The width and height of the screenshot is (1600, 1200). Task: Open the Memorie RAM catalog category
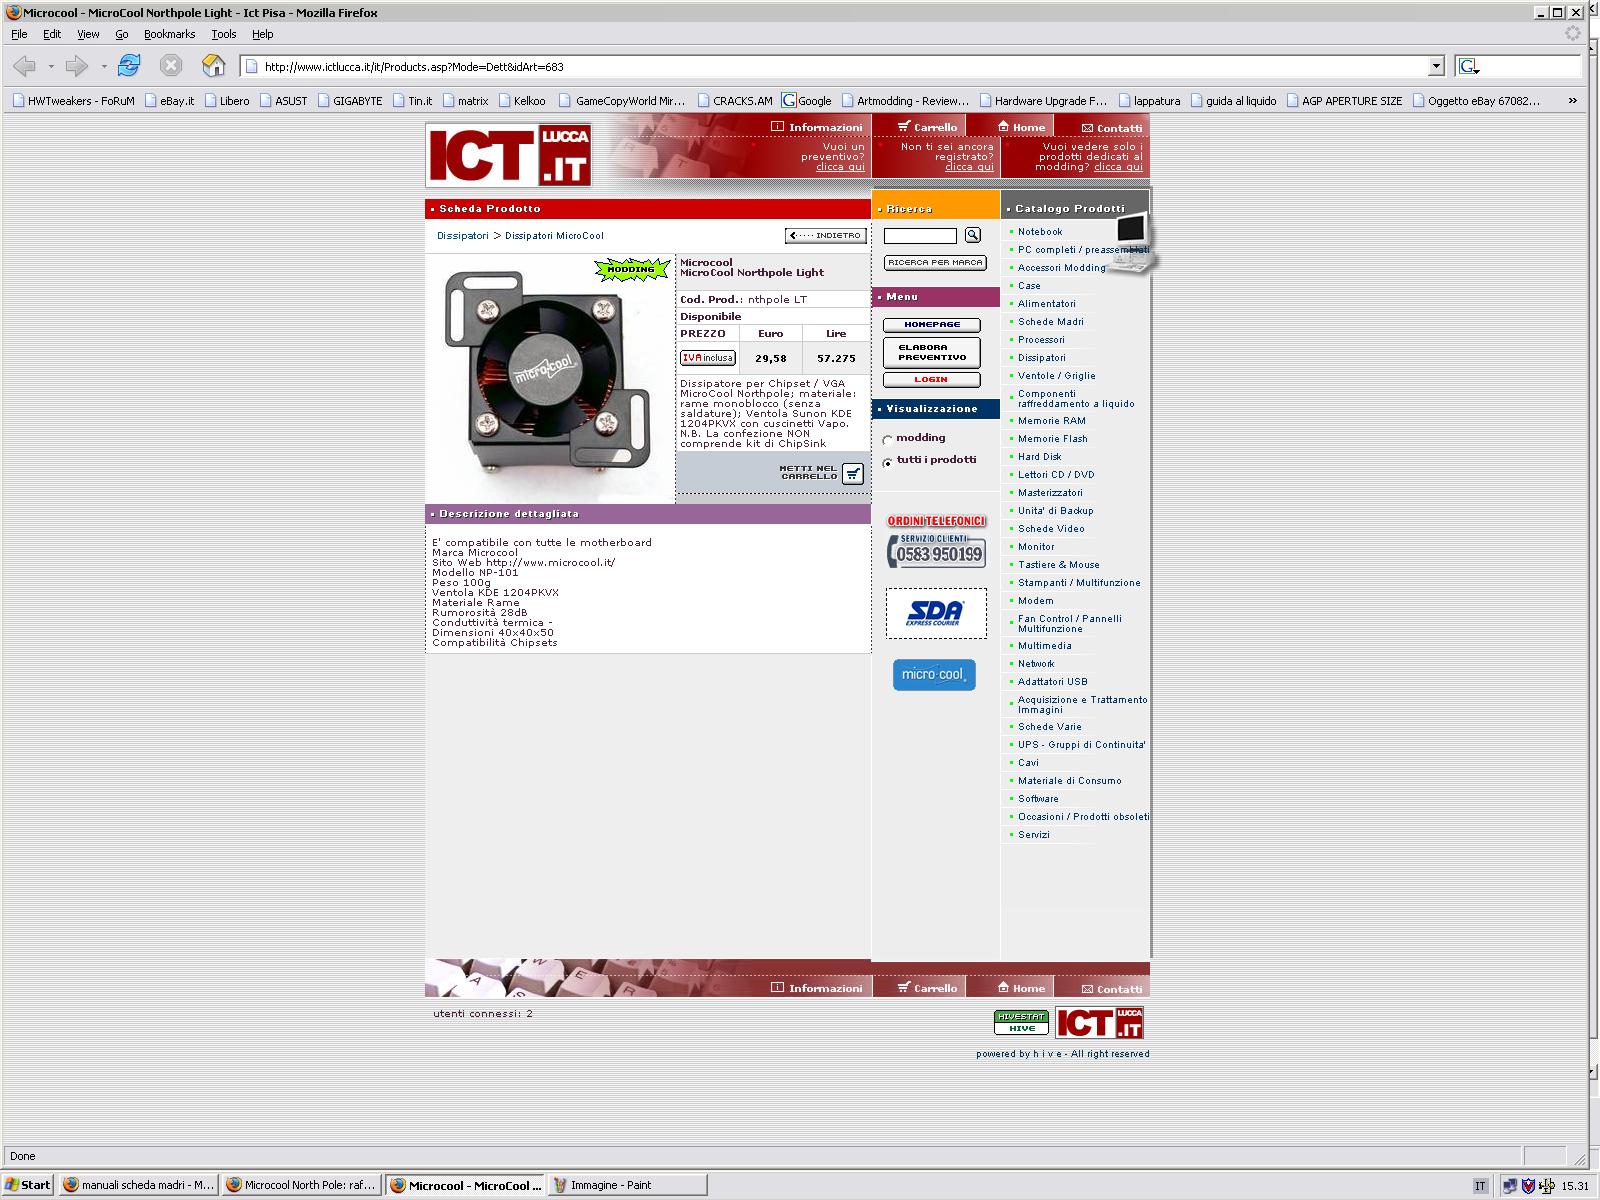pos(1051,421)
